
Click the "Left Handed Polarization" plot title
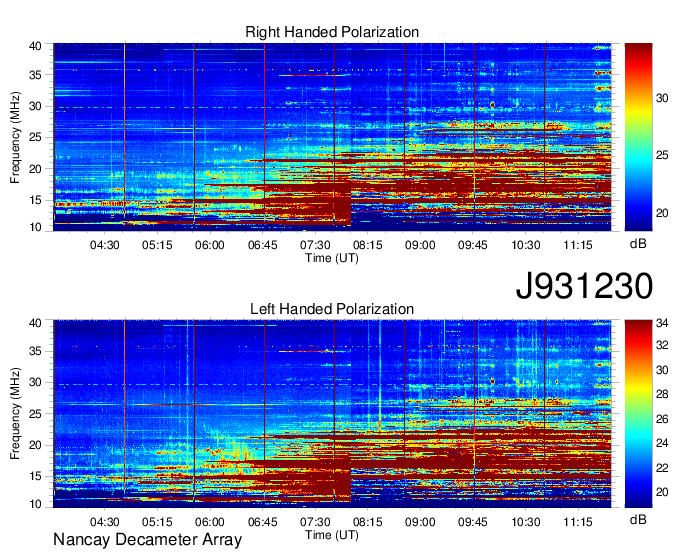332,309
